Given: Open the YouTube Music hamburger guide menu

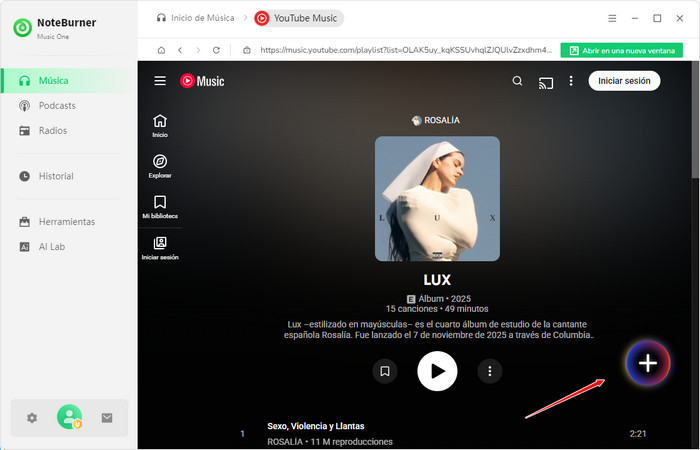Looking at the screenshot, I should click(160, 81).
